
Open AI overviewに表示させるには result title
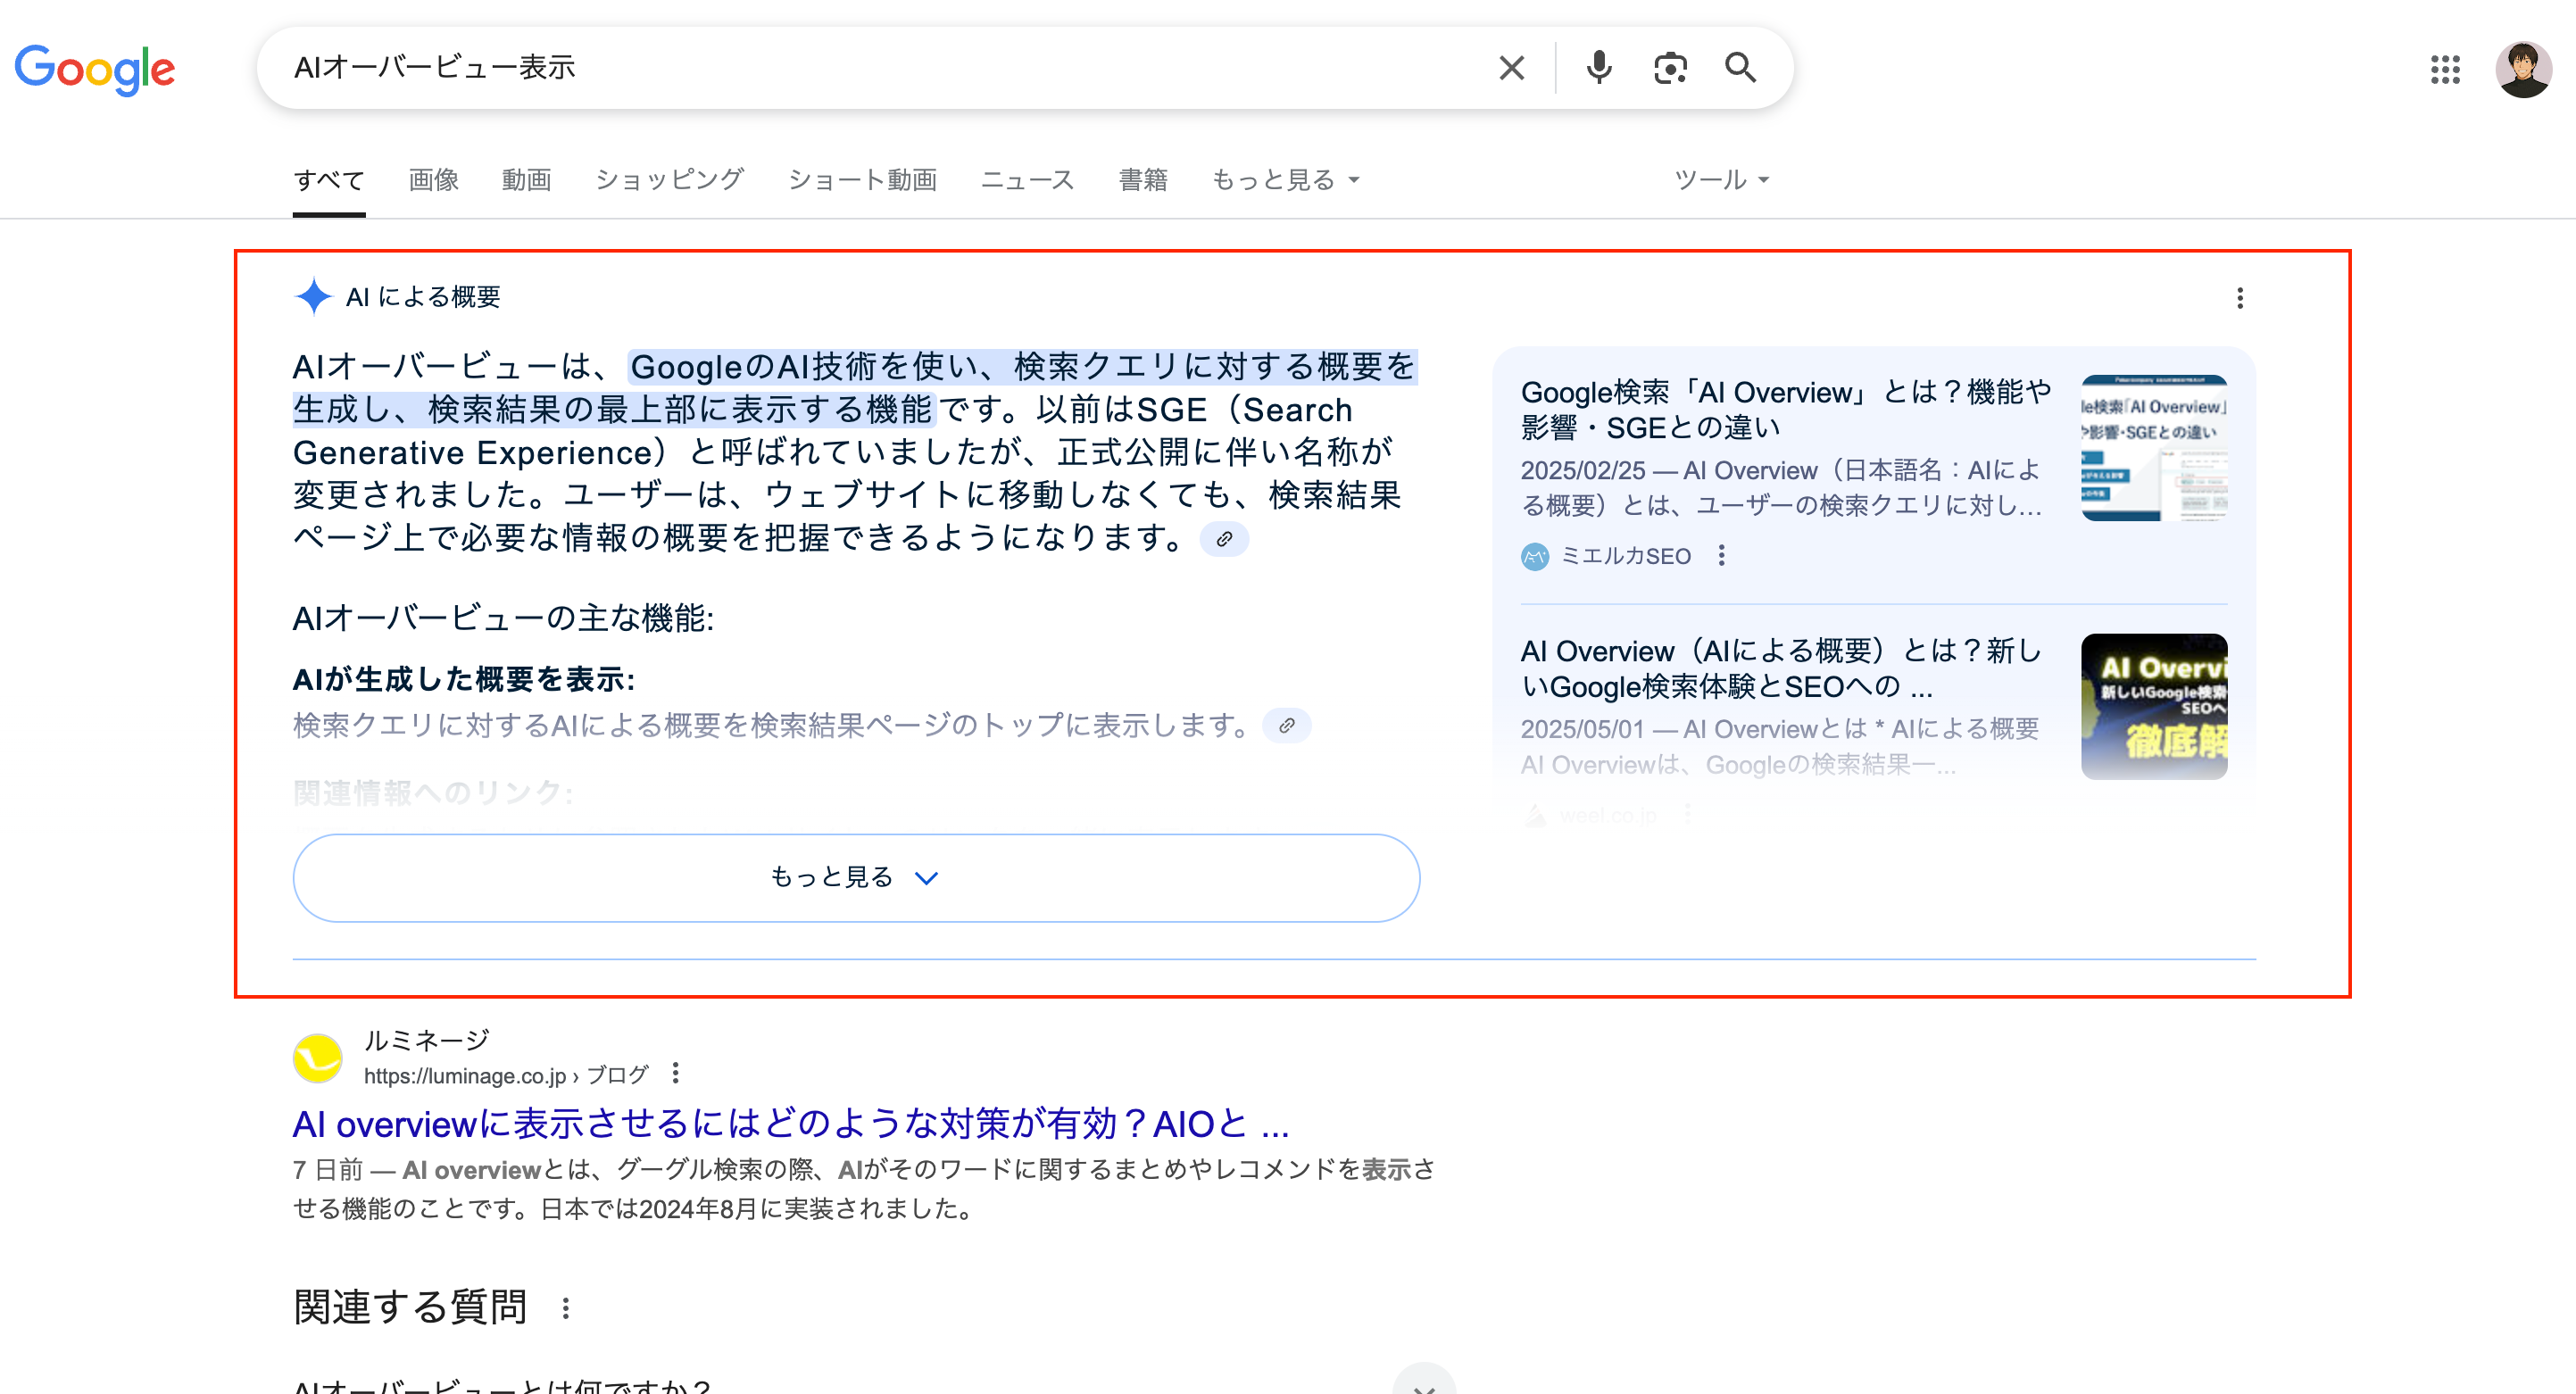point(791,1124)
